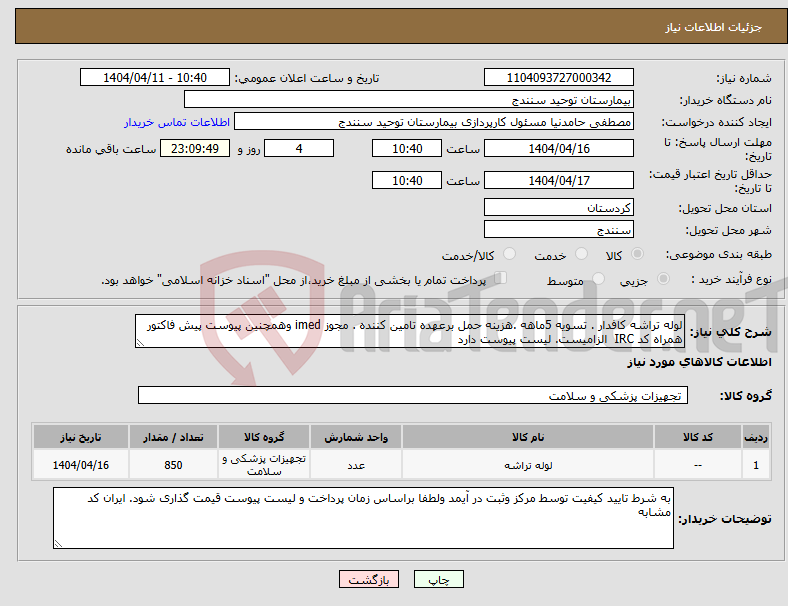The width and height of the screenshot is (788, 606).
Task: Click the resize grip of description textarea
Action: point(140,343)
